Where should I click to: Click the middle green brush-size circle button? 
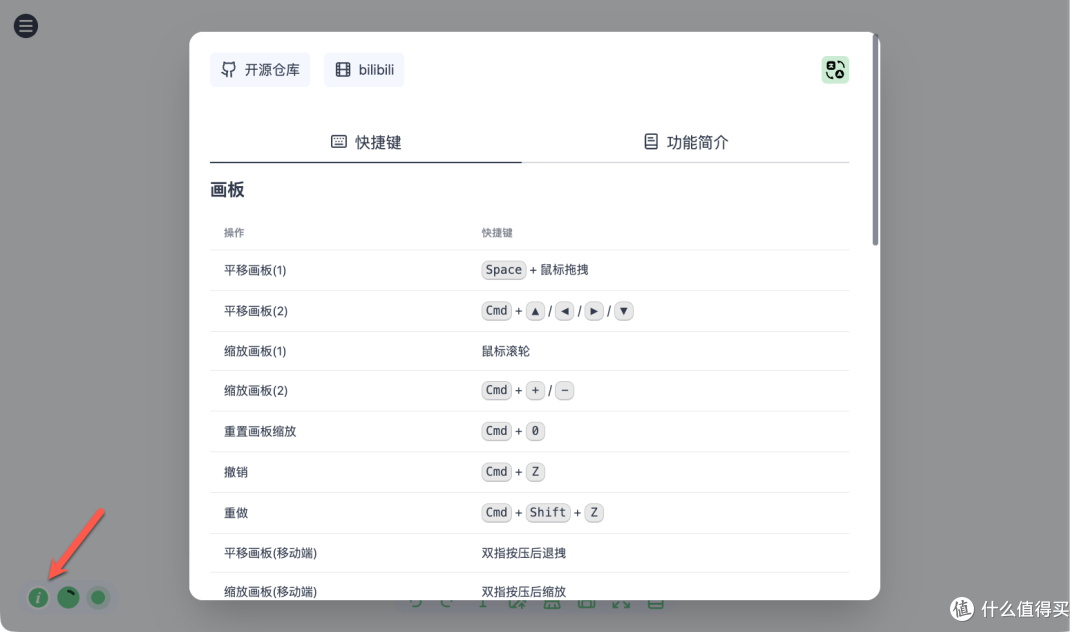[x=68, y=598]
